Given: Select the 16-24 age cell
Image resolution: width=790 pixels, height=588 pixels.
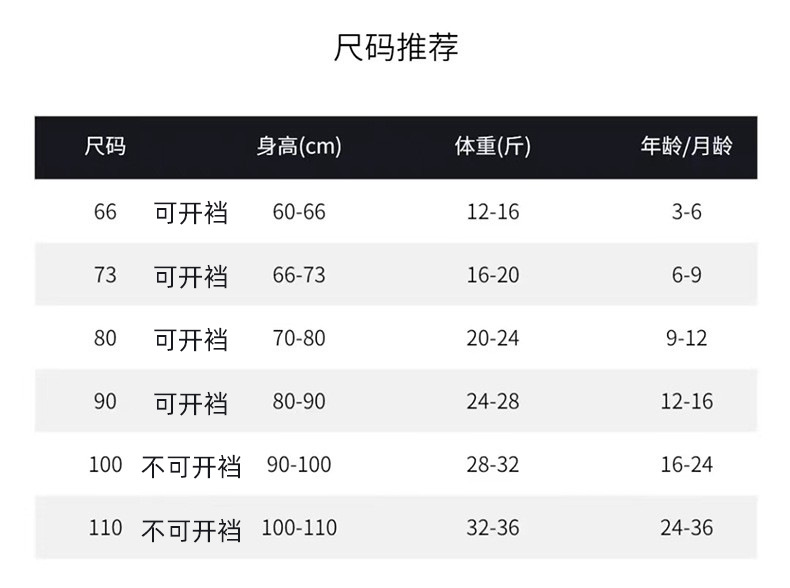Looking at the screenshot, I should pyautogui.click(x=686, y=465).
